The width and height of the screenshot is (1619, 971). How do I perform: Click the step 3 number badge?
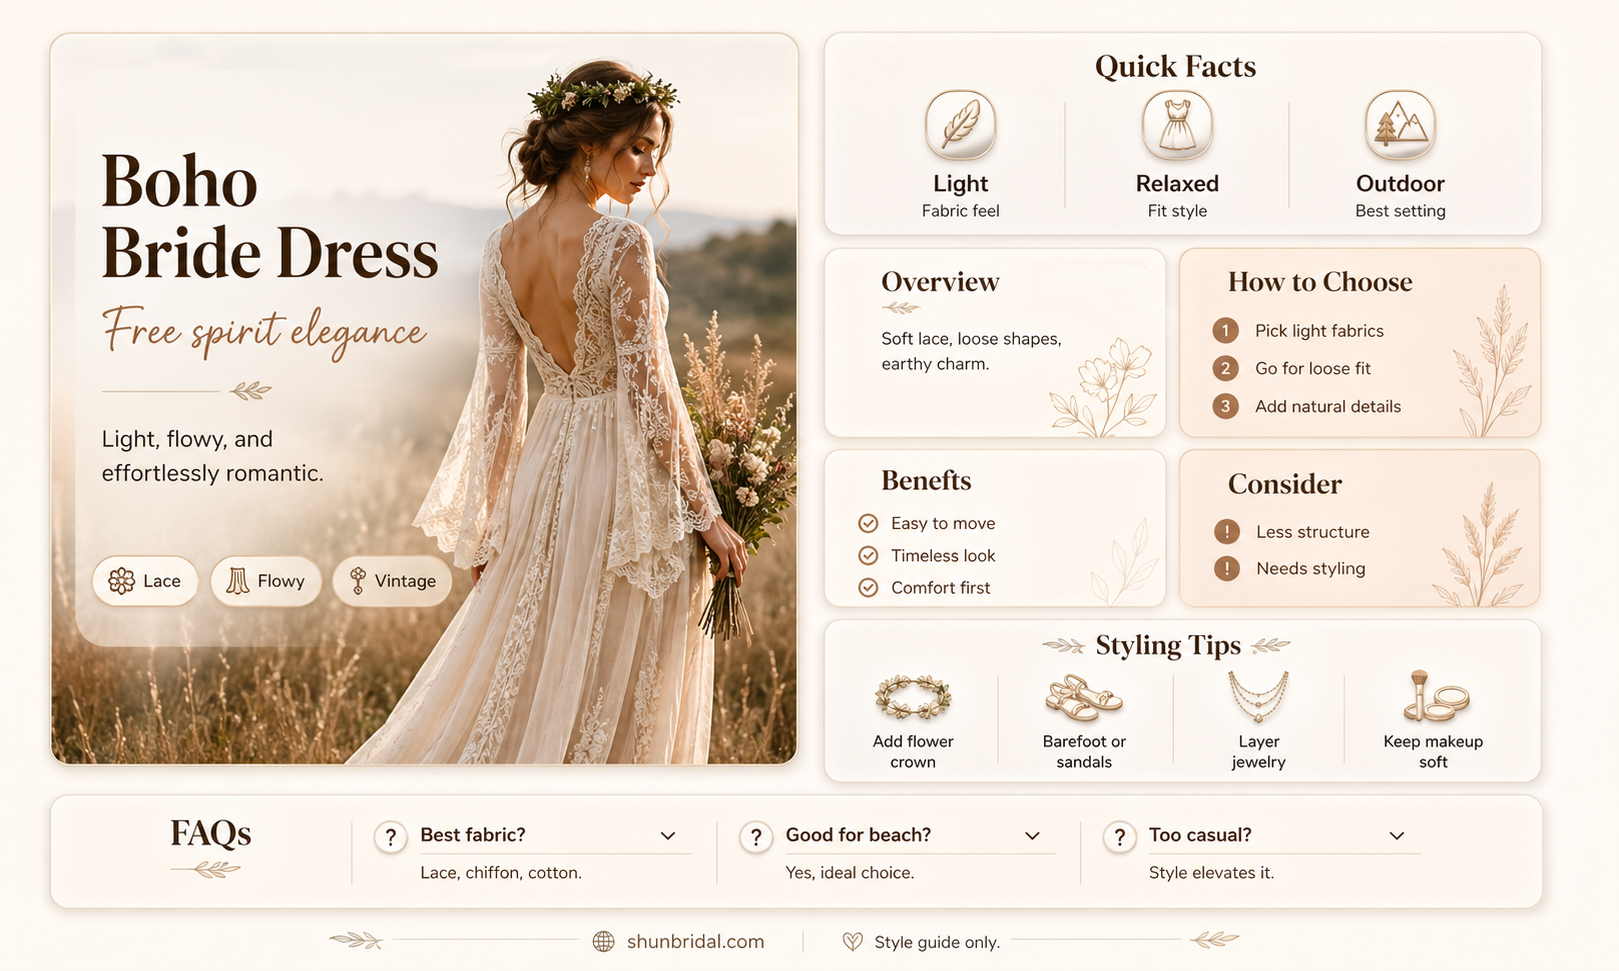coord(1225,406)
